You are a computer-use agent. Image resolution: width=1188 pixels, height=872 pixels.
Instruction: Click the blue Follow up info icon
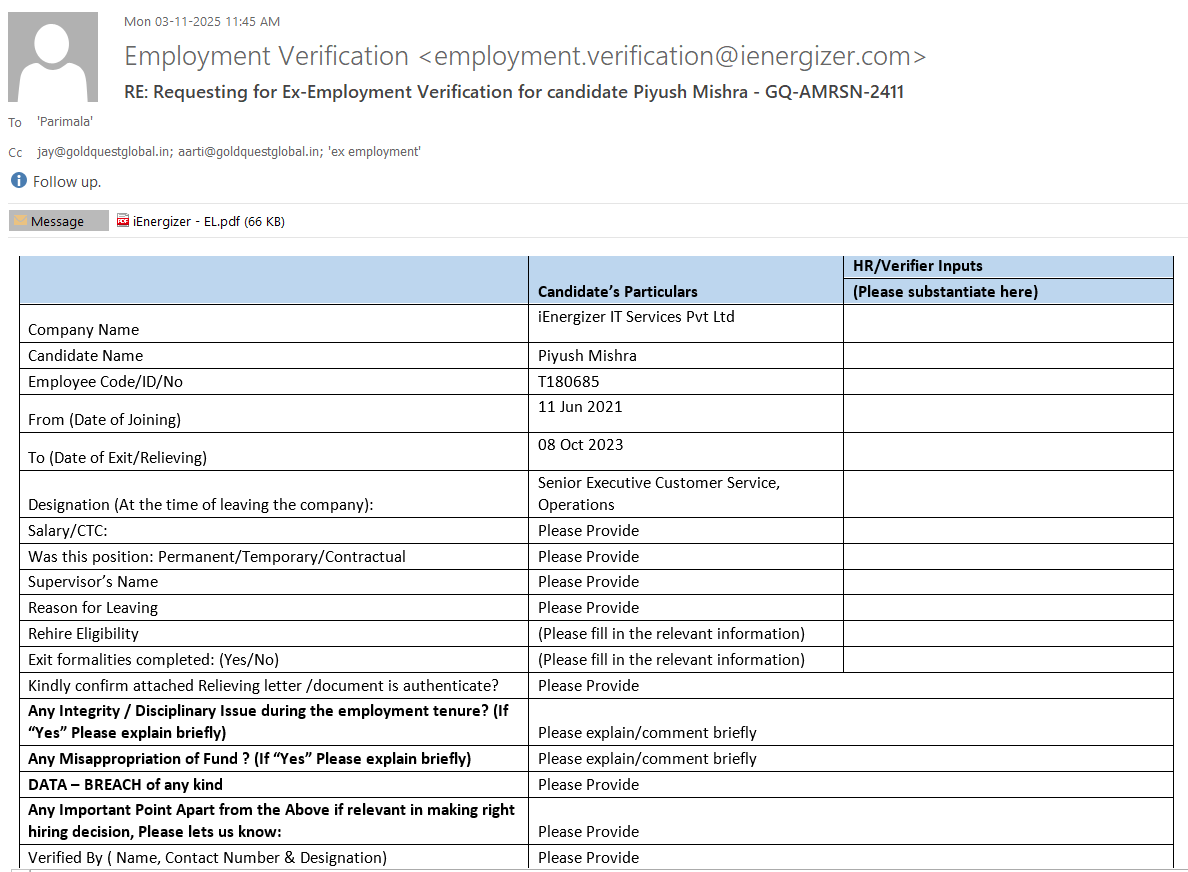click(19, 181)
